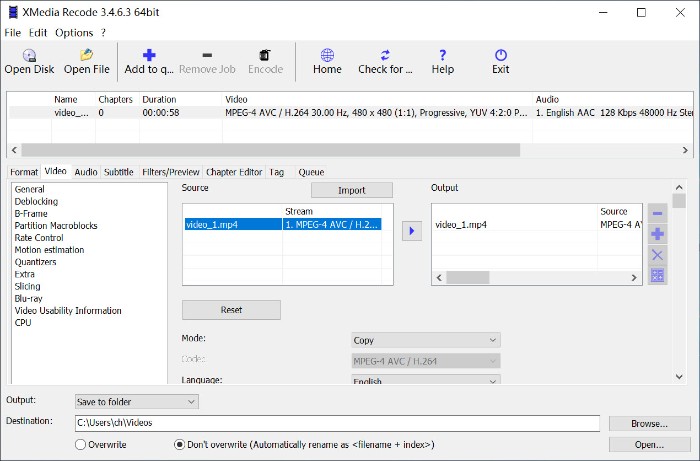Select the Don't overwrite radio button
This screenshot has height=461, width=700.
[x=179, y=444]
